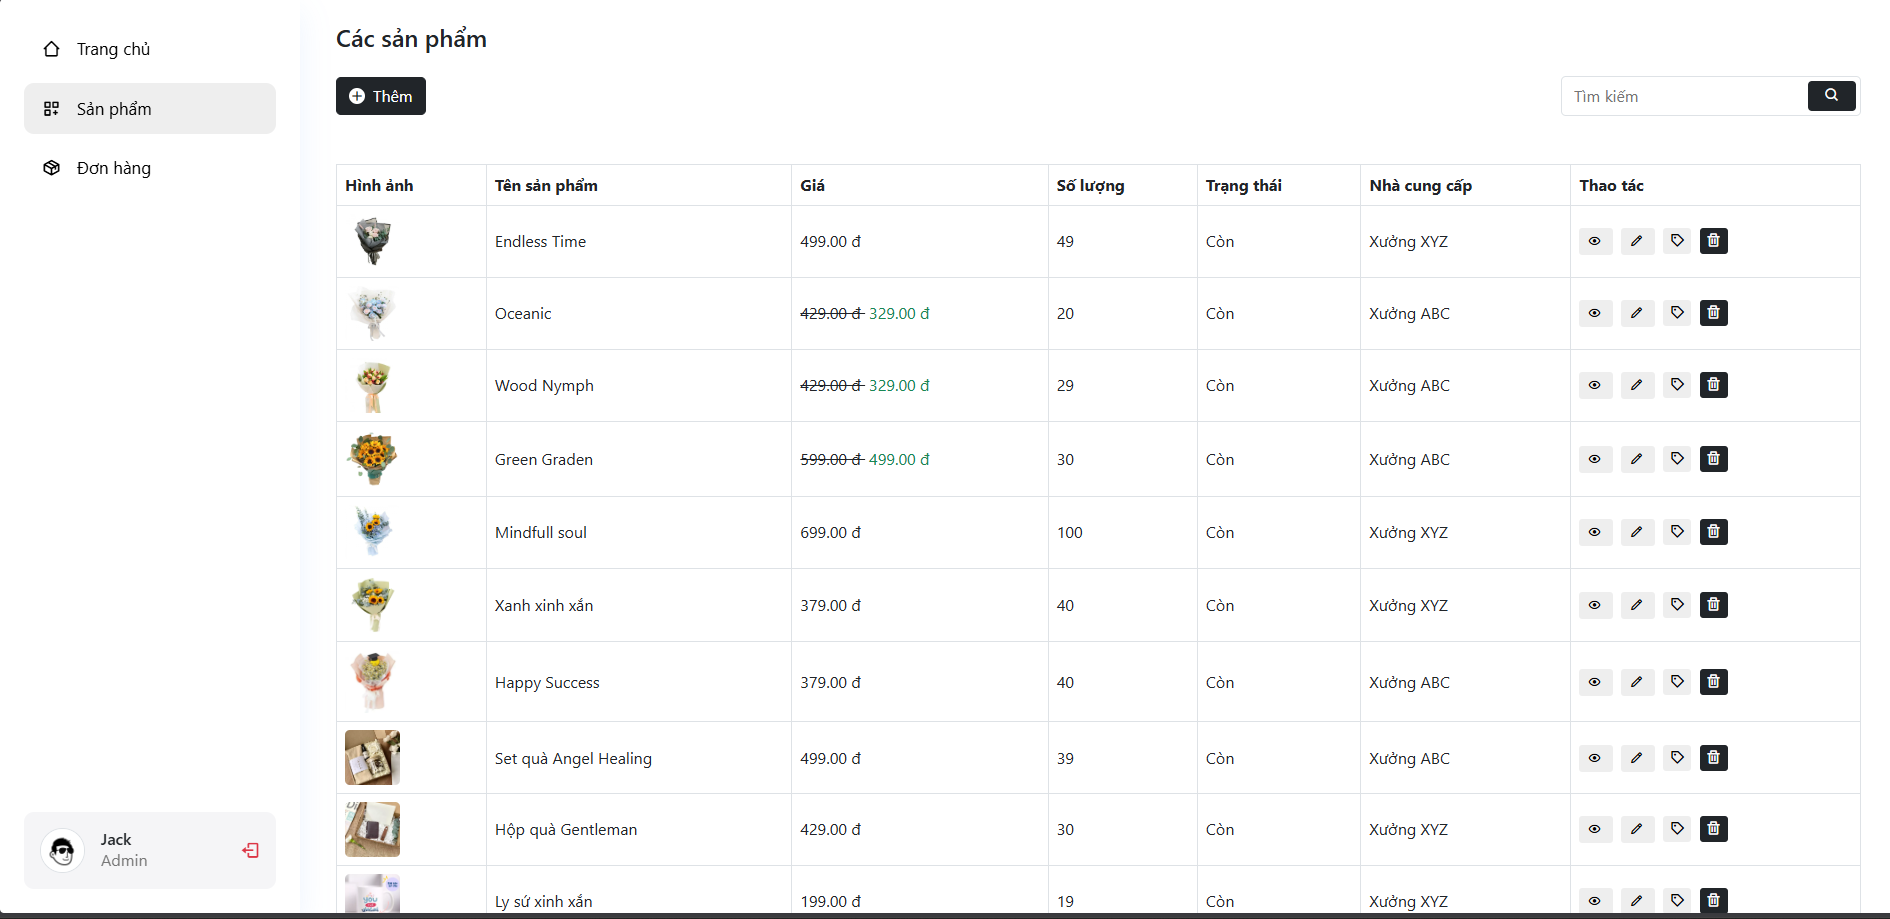Select Sản phẩm in the sidebar

tap(114, 109)
